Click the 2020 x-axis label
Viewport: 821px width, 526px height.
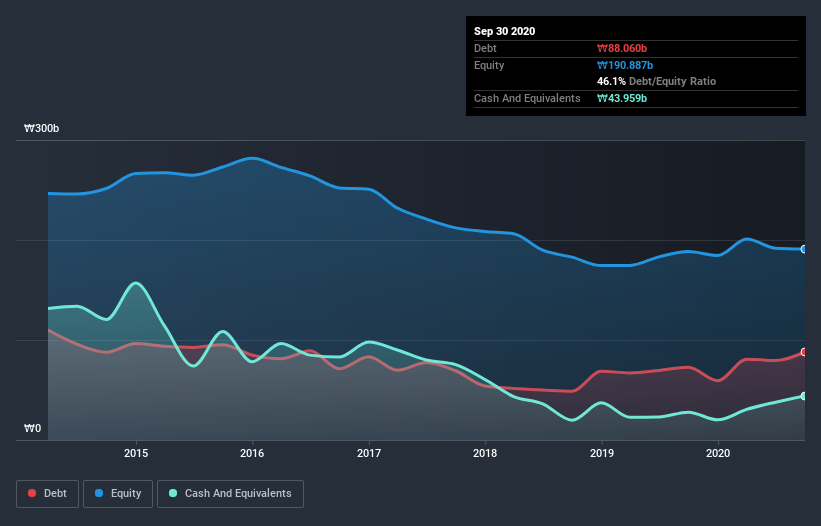tap(718, 453)
